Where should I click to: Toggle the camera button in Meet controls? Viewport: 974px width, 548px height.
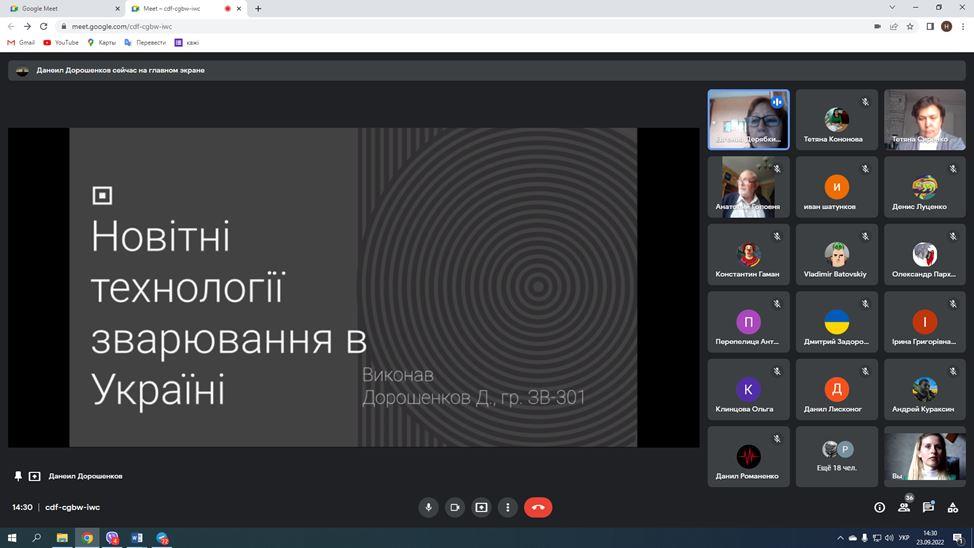point(455,508)
